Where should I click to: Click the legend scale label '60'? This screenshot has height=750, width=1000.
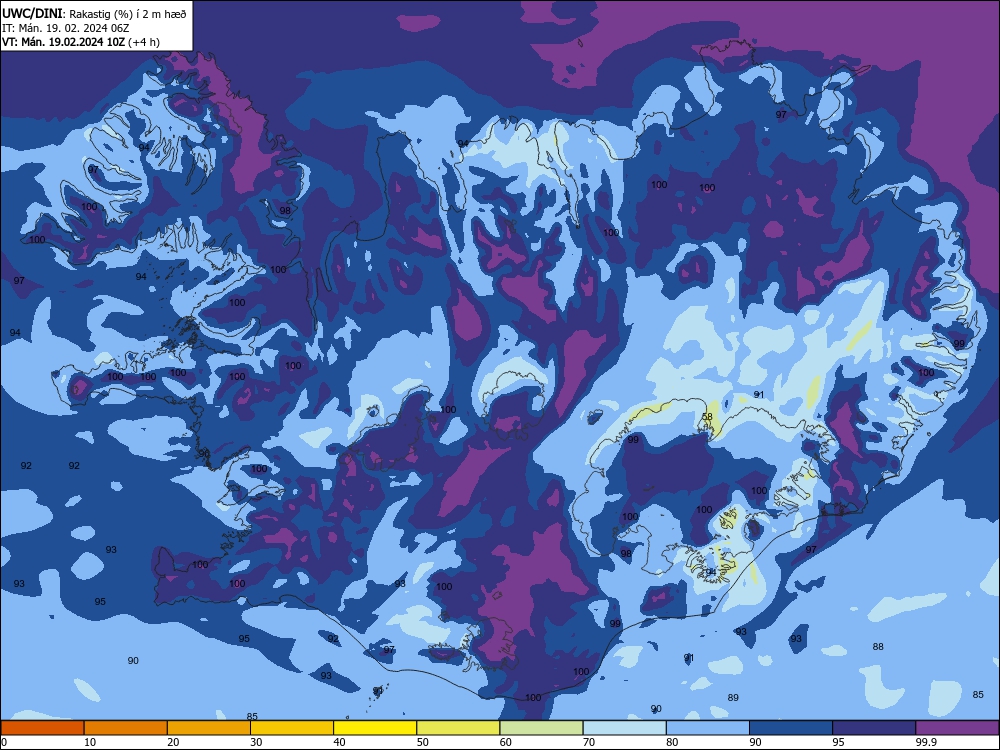coord(506,742)
